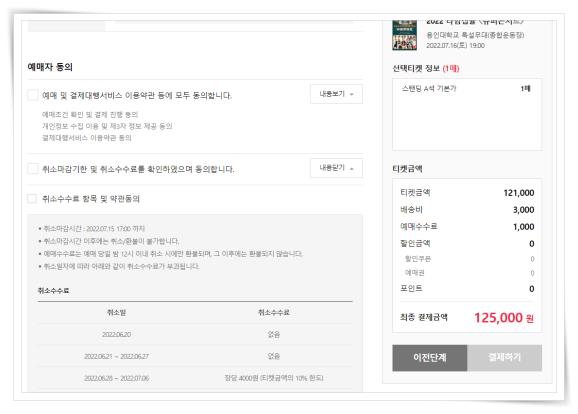Click the 장당 4000원 fee cell

pyautogui.click(x=274, y=378)
